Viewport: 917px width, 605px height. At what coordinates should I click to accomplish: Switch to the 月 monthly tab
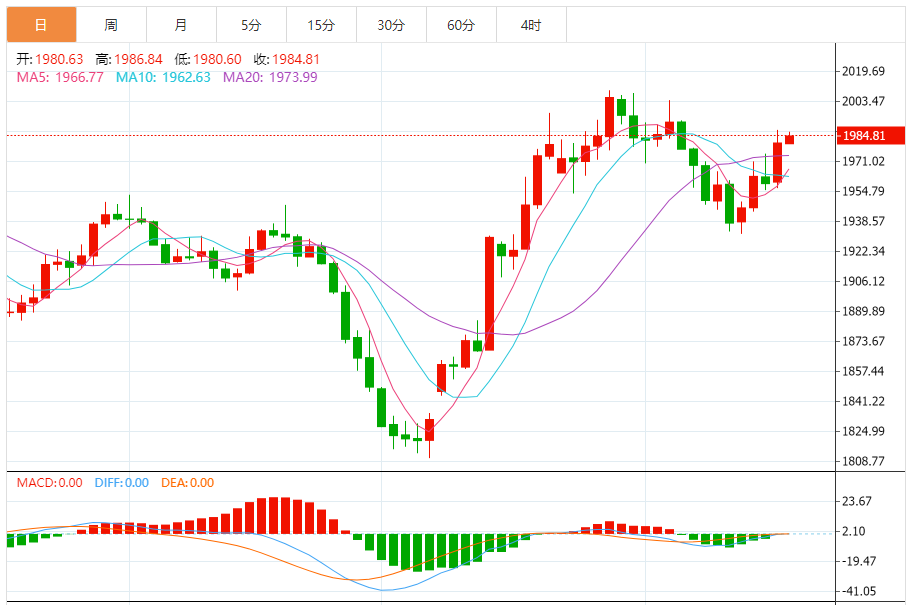[181, 25]
